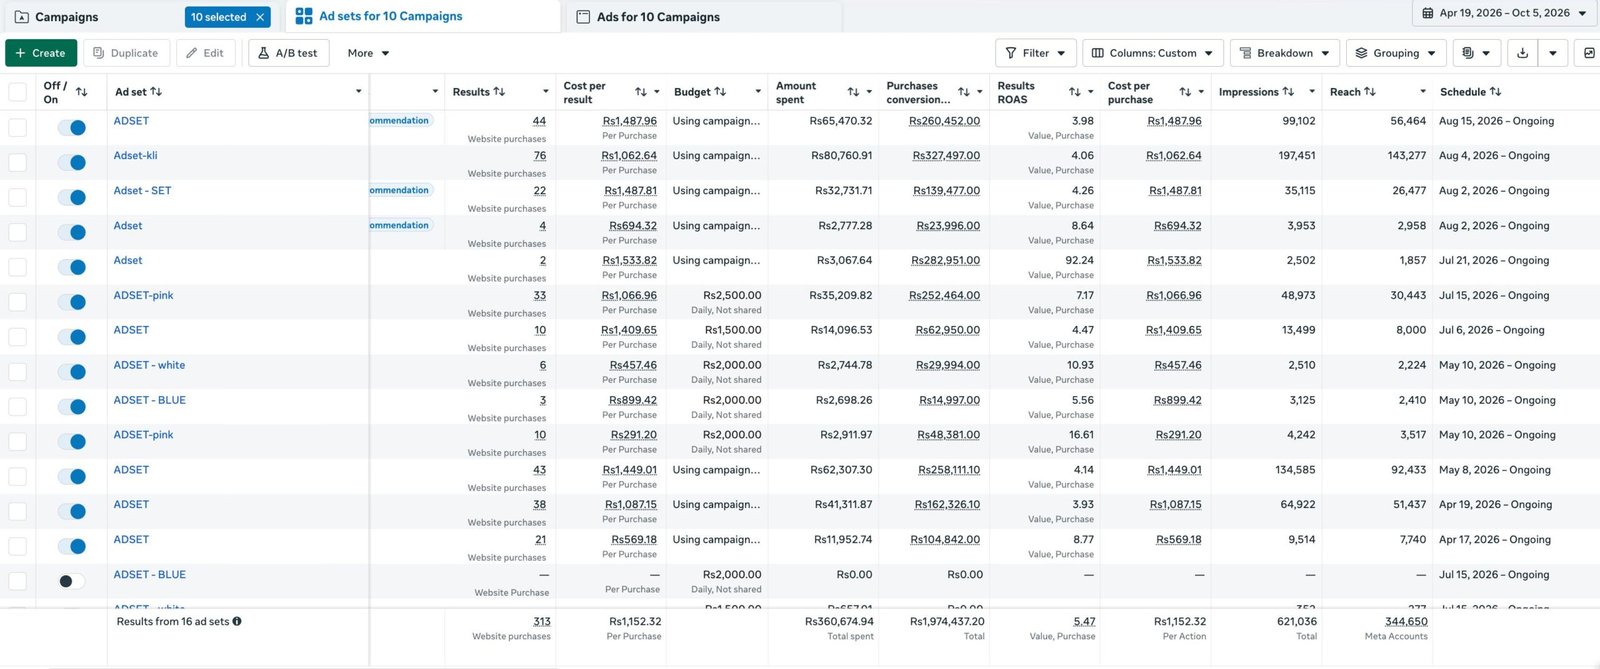Click purchases value Rs327,497.00
This screenshot has width=1600, height=669.
point(946,156)
